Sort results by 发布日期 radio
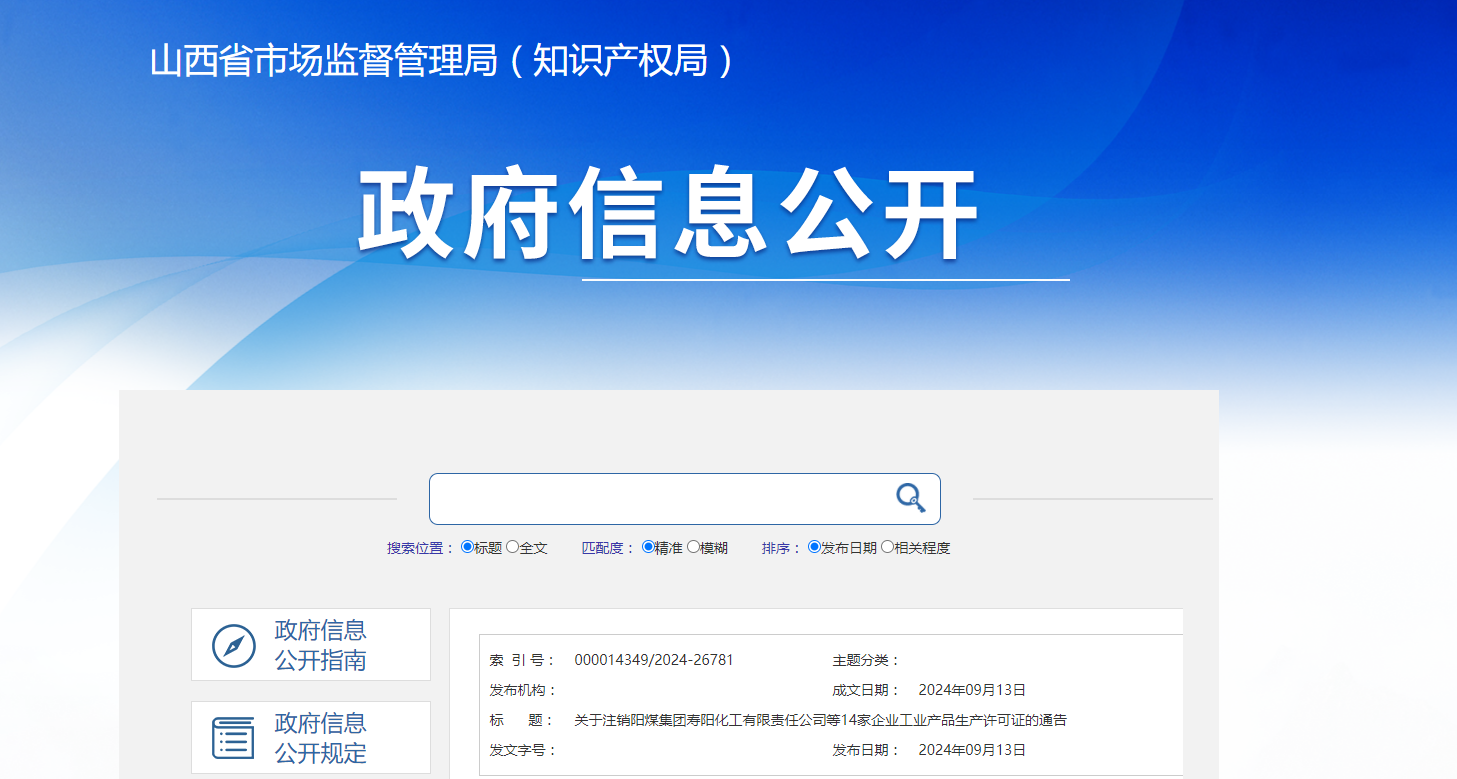The image size is (1457, 779). [x=814, y=547]
